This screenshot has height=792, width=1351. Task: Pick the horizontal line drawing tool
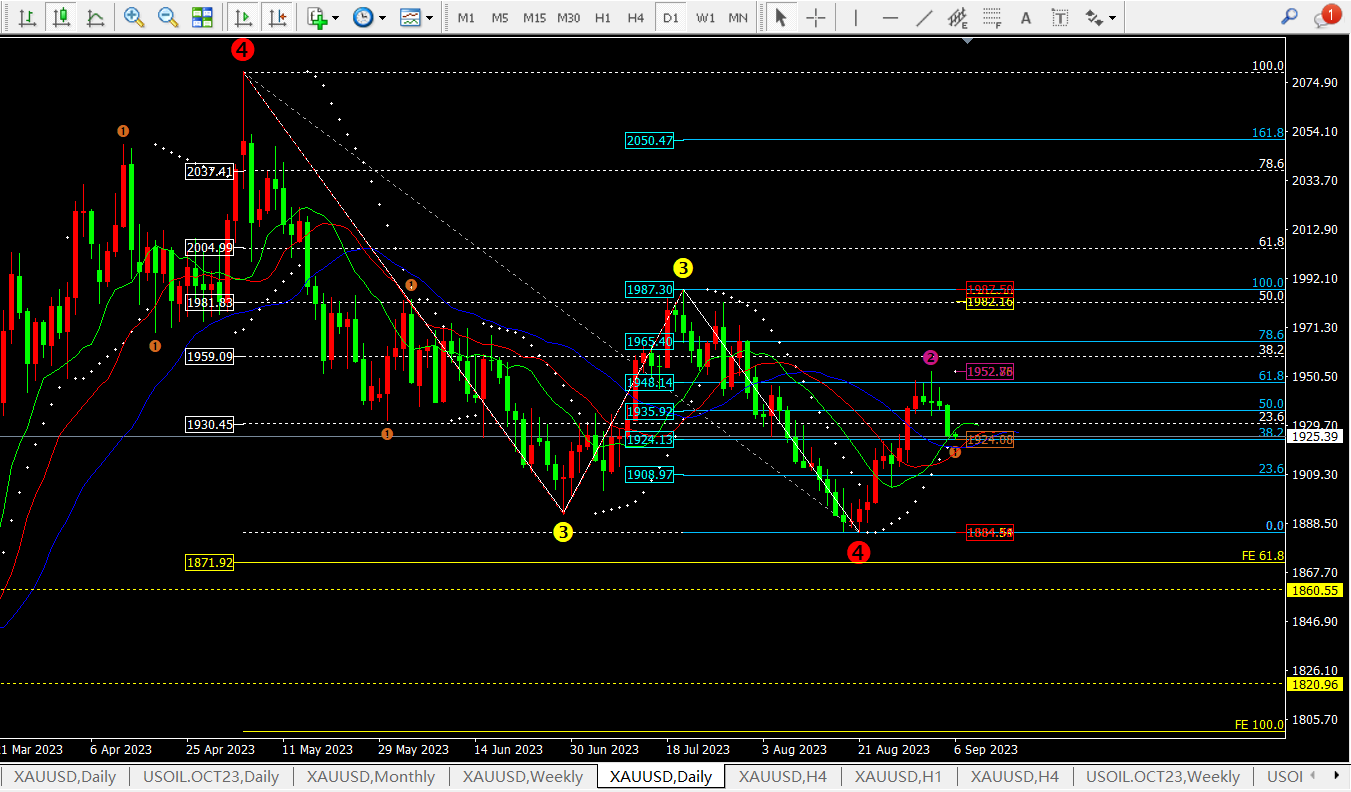890,17
